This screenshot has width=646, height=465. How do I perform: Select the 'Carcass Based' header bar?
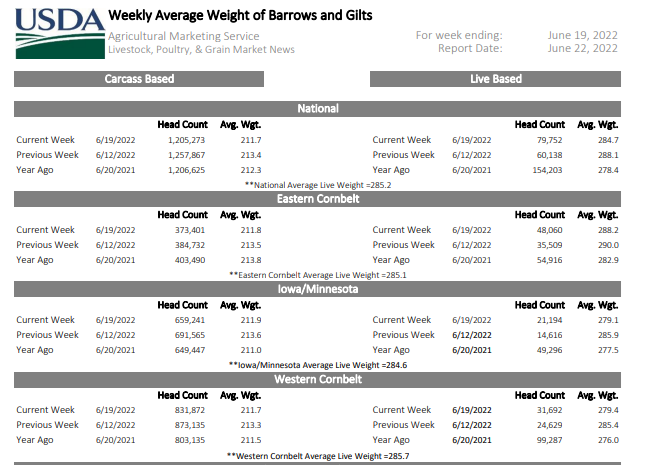[x=139, y=79]
